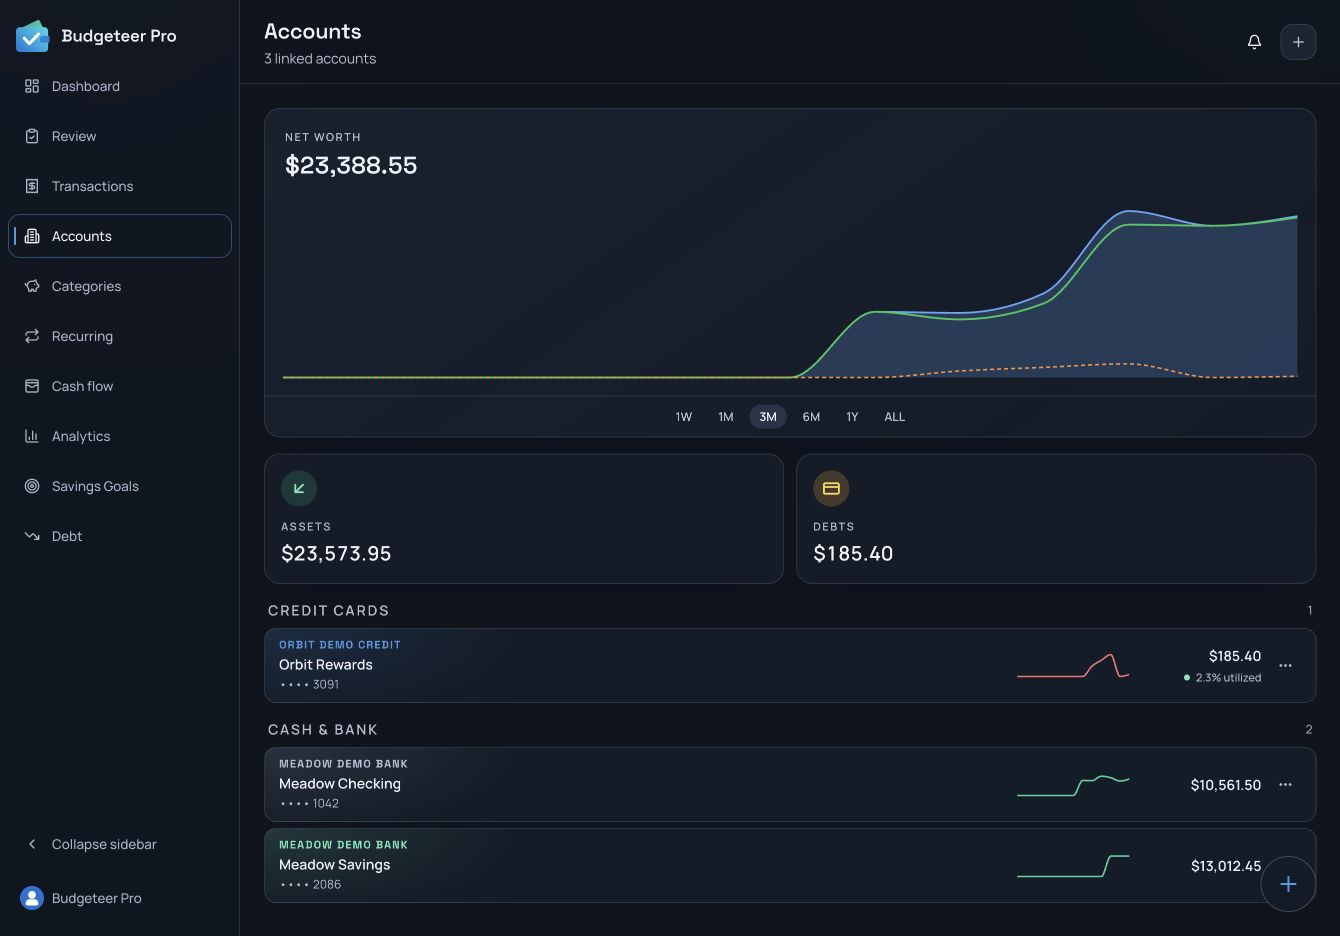Open the Meadow Savings account row
Screen dimensions: 1340x936
pos(790,866)
